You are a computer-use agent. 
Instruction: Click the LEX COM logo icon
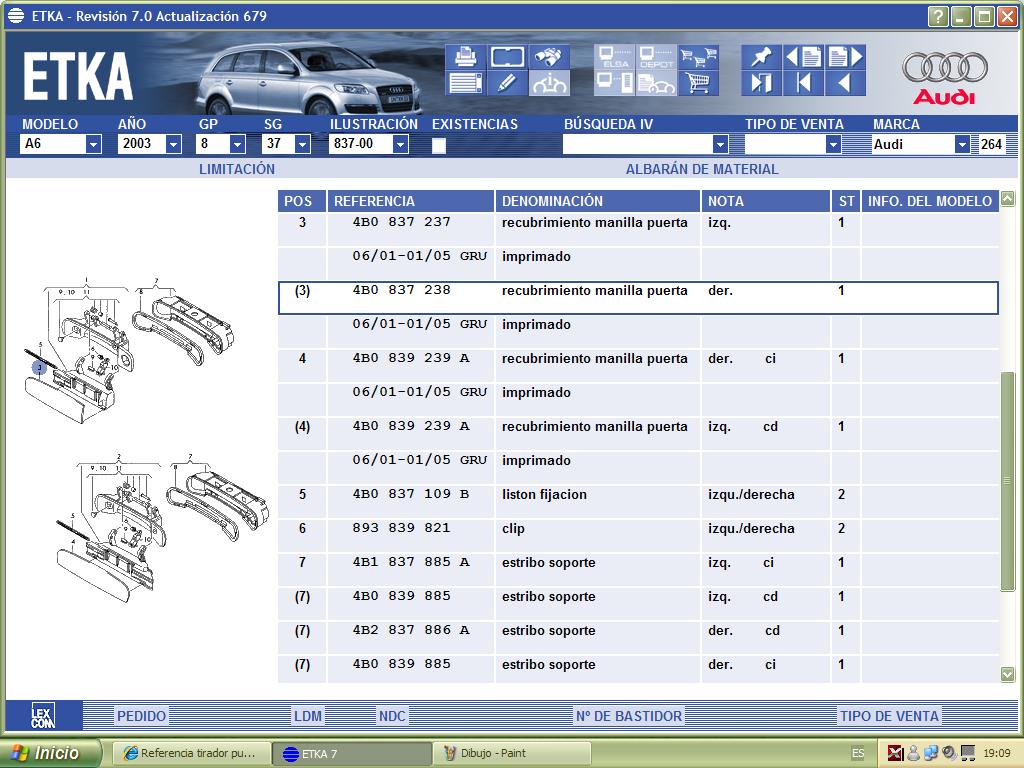[43, 716]
